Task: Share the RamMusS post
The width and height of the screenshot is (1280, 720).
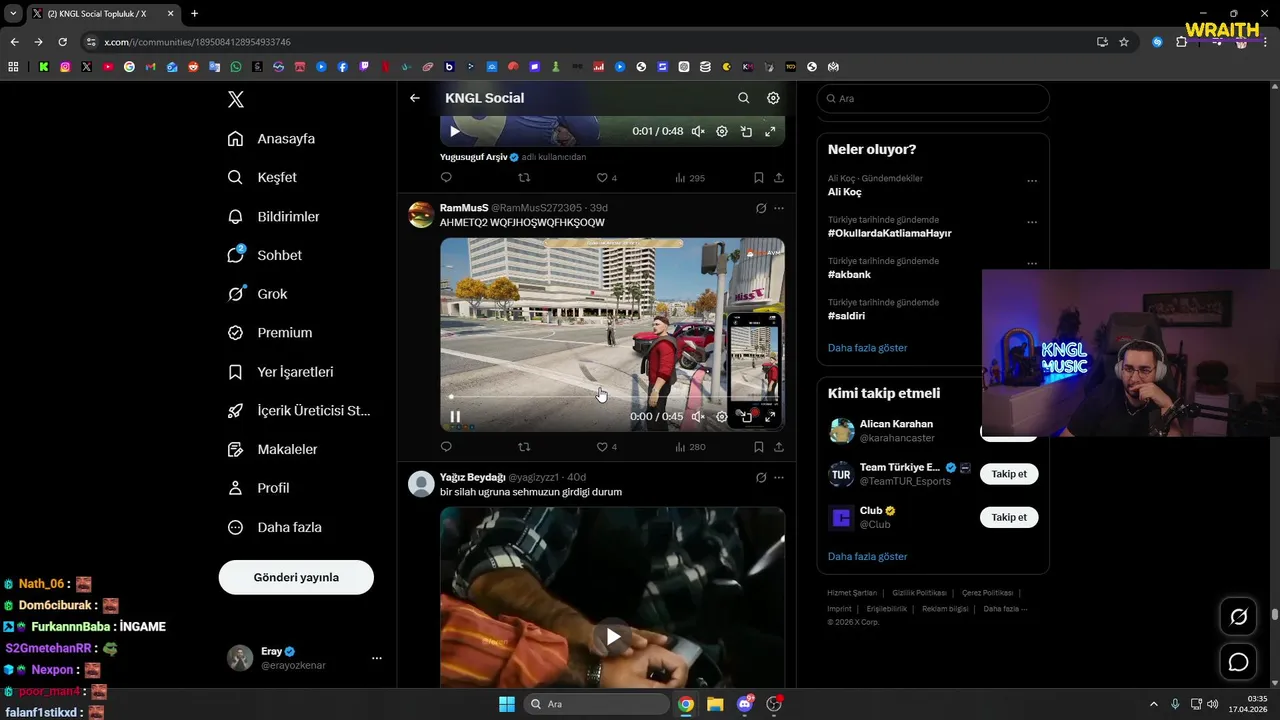Action: coord(779,447)
